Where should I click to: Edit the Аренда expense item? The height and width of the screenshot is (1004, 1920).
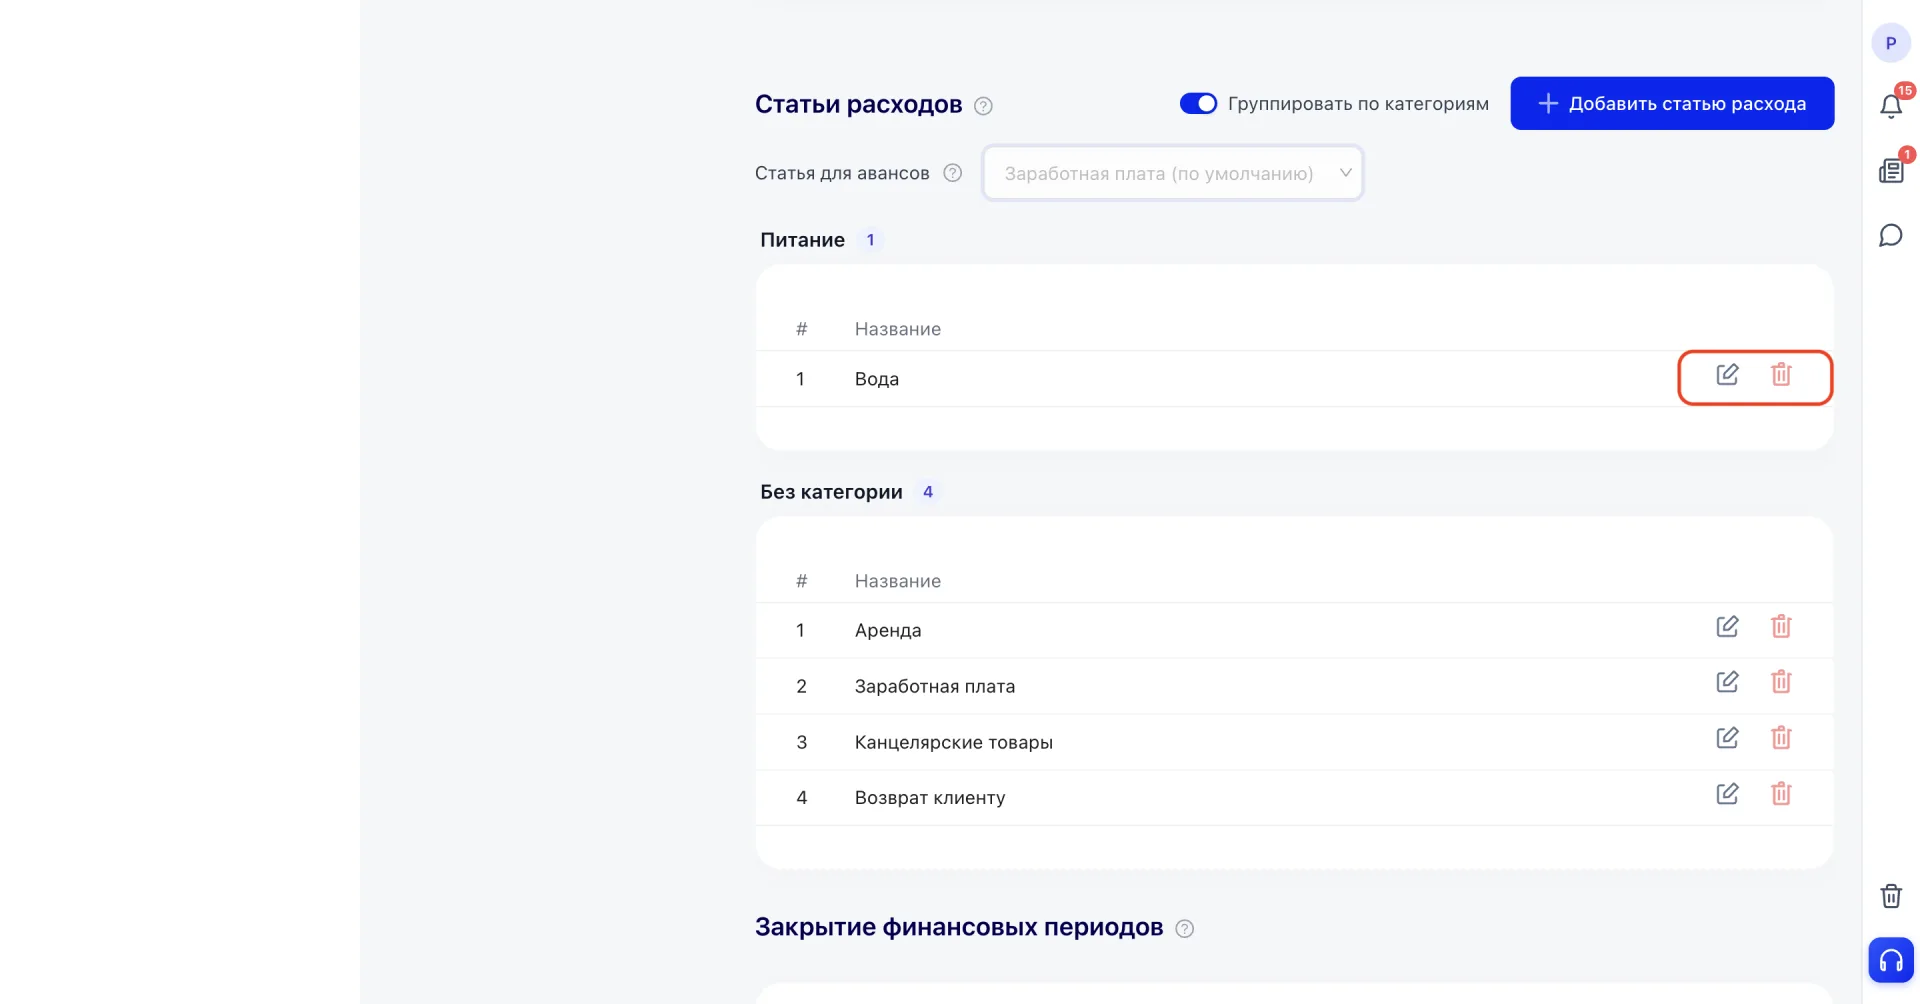point(1727,627)
